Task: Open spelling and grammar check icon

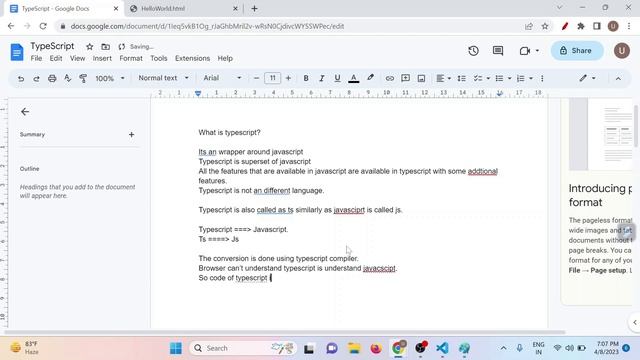Action: tap(67, 78)
